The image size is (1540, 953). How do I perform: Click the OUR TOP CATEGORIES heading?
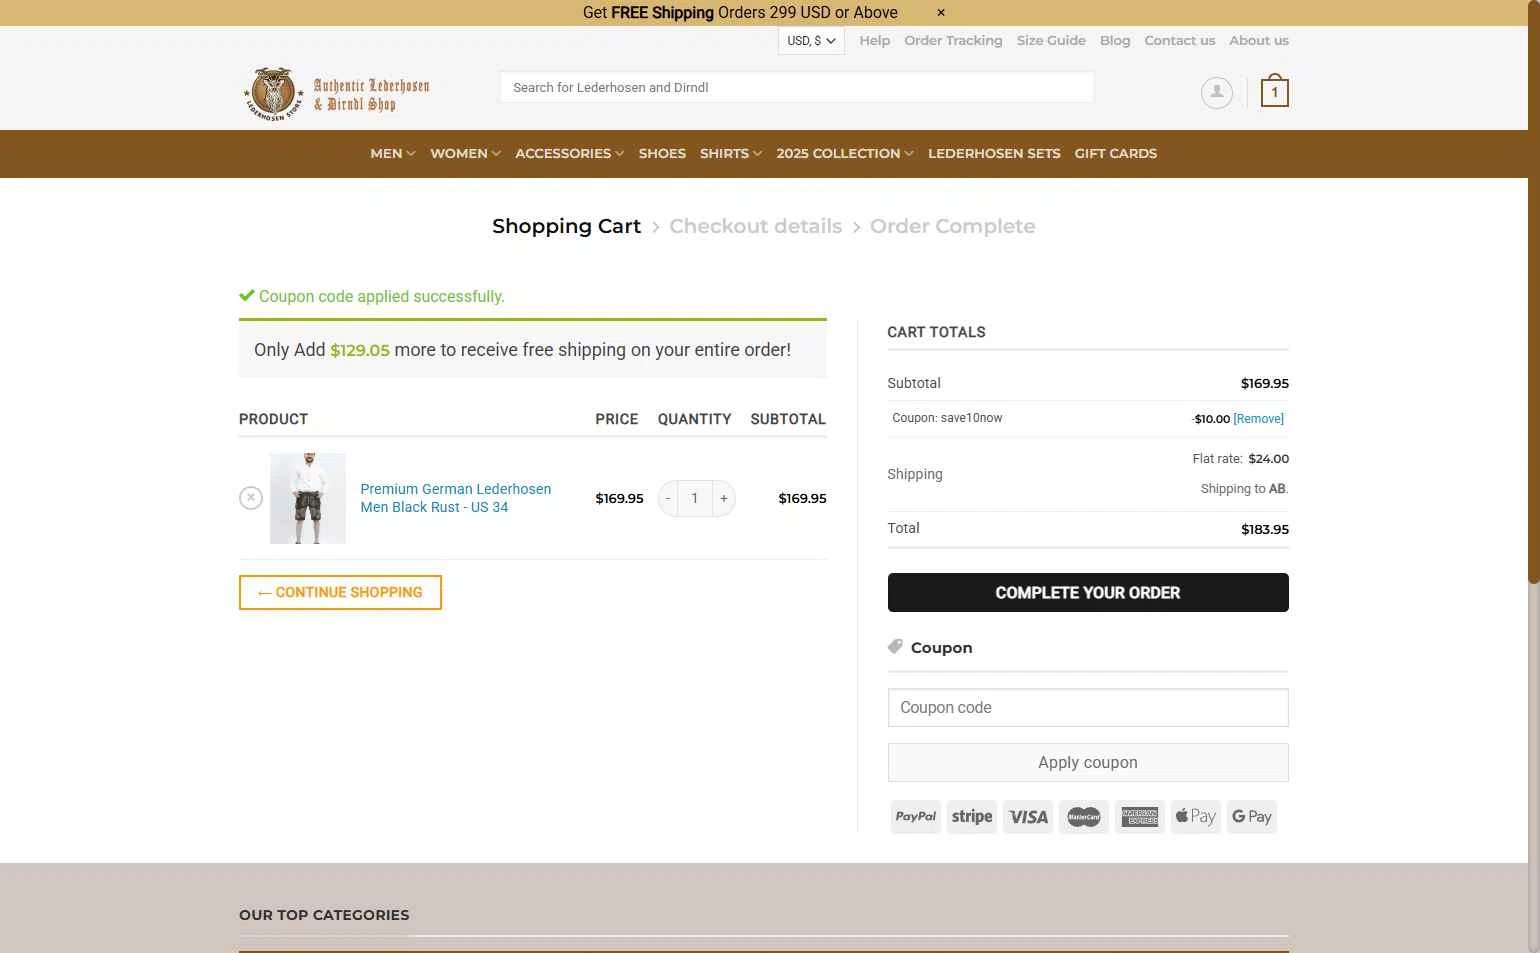point(324,915)
